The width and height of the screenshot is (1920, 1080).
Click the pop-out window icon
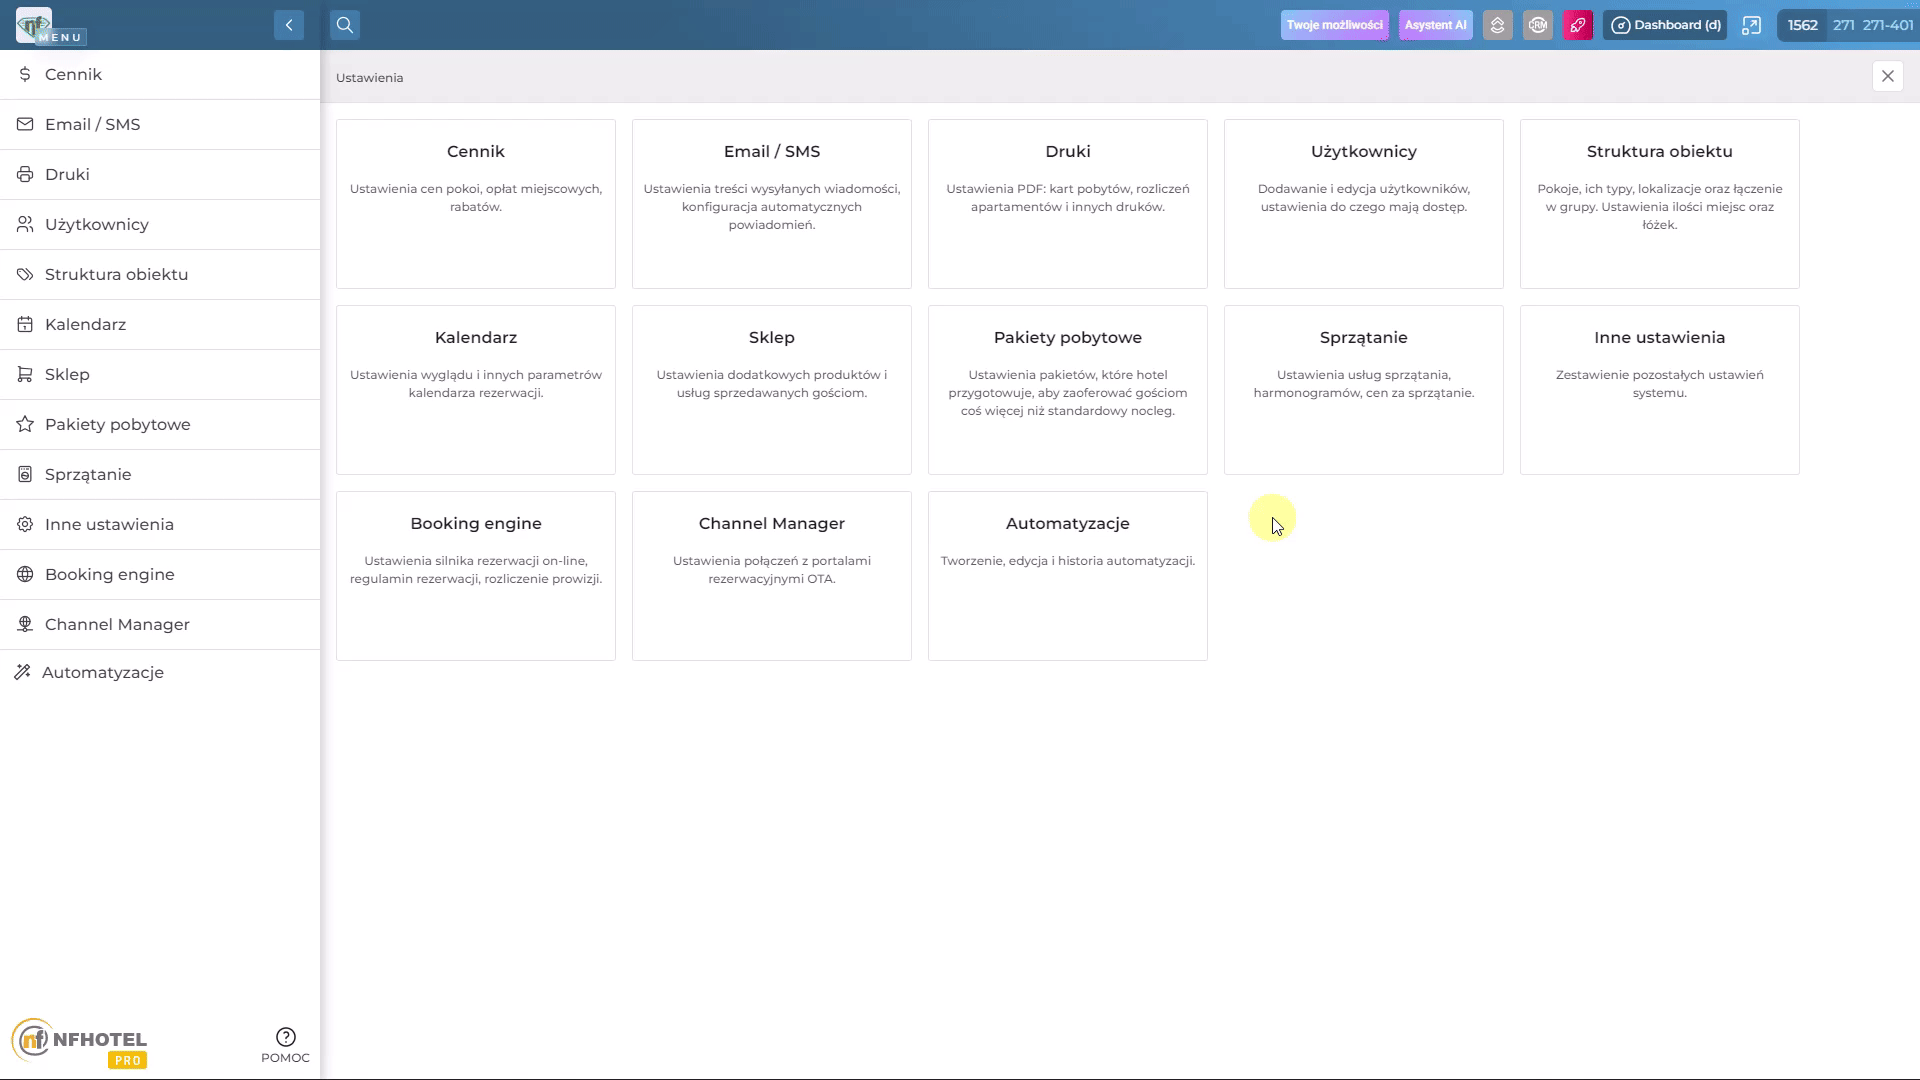1751,25
